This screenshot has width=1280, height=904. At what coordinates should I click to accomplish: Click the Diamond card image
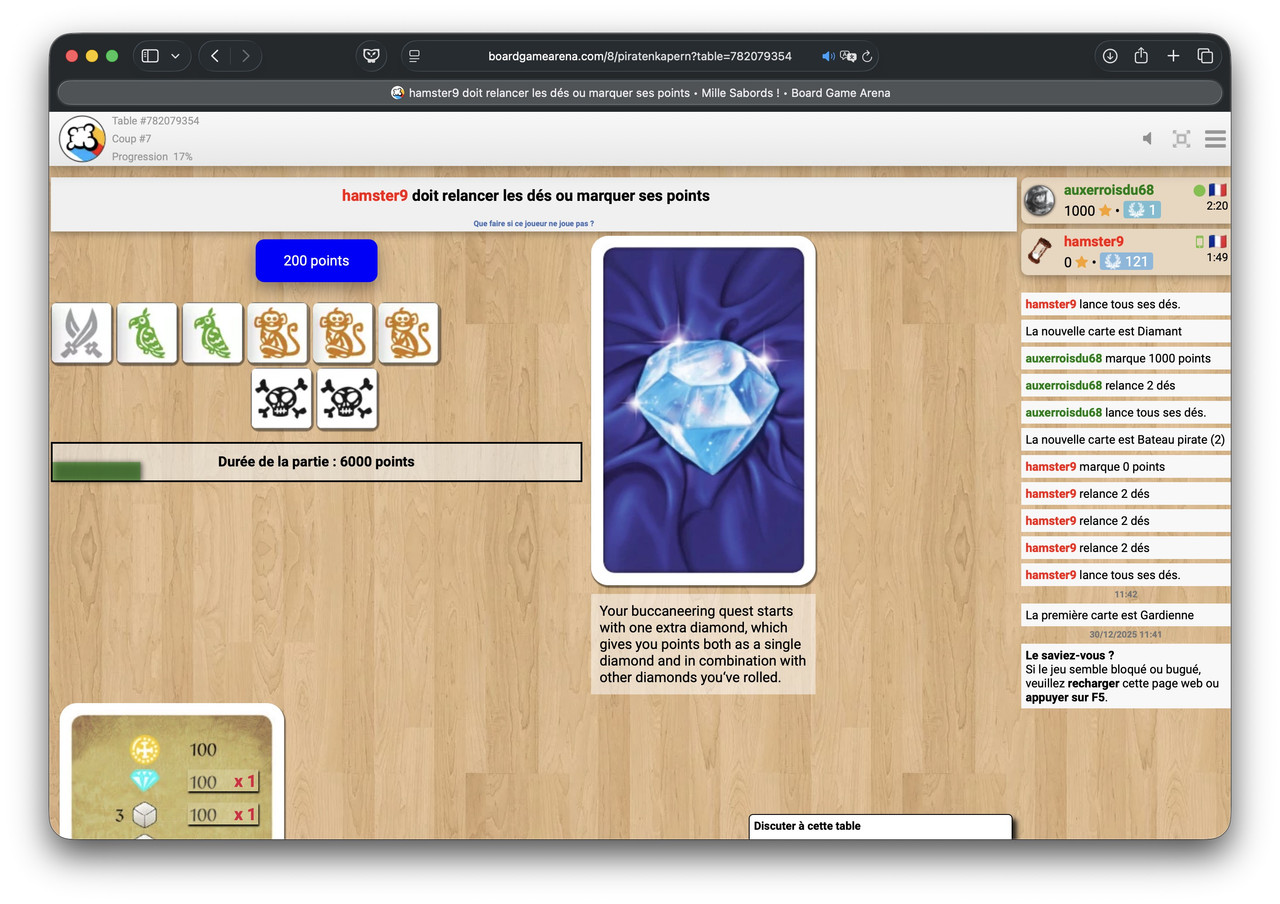pyautogui.click(x=704, y=410)
